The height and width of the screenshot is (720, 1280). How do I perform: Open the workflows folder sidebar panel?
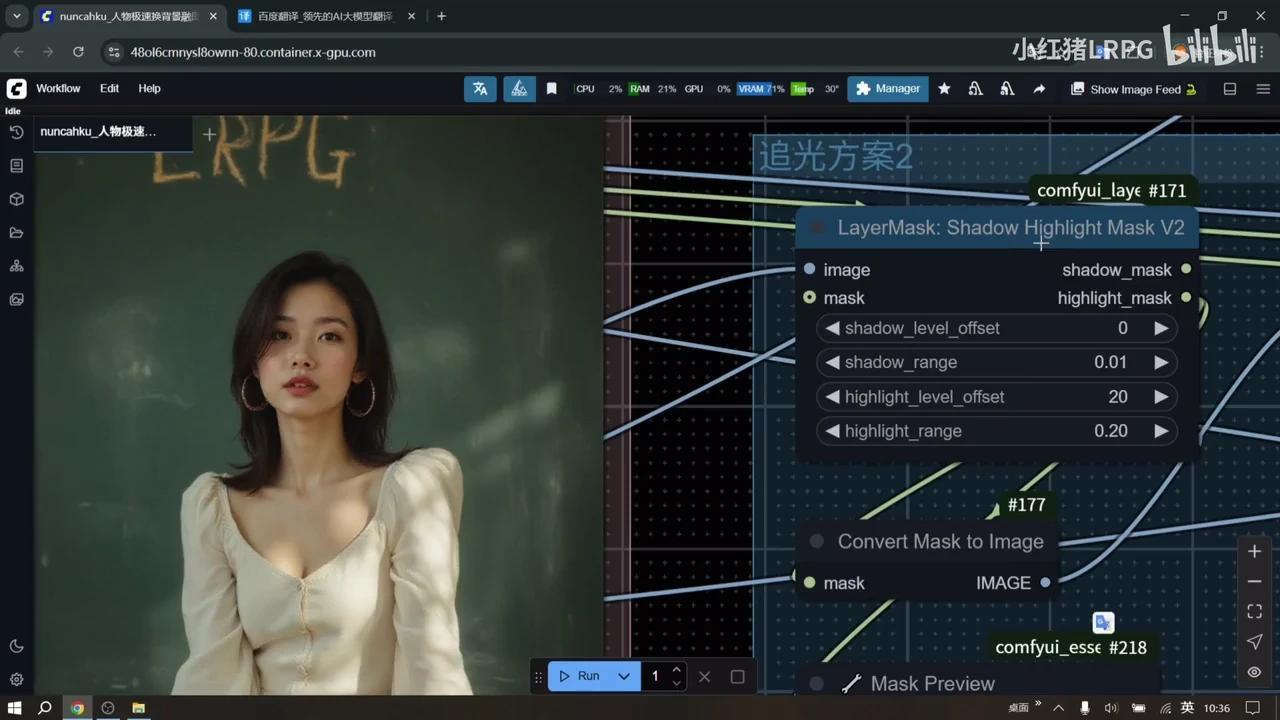(x=16, y=232)
